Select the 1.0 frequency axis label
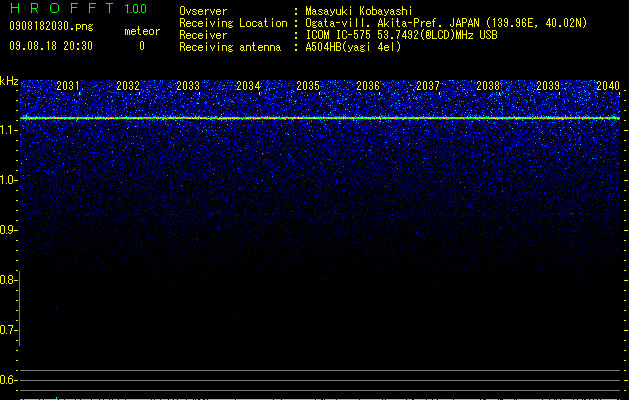 coord(8,180)
